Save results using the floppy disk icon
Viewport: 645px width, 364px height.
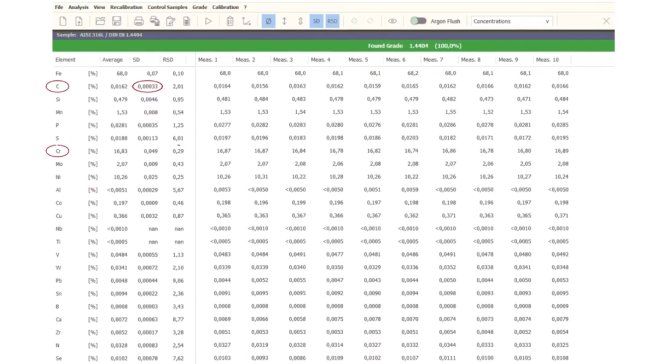(x=116, y=21)
